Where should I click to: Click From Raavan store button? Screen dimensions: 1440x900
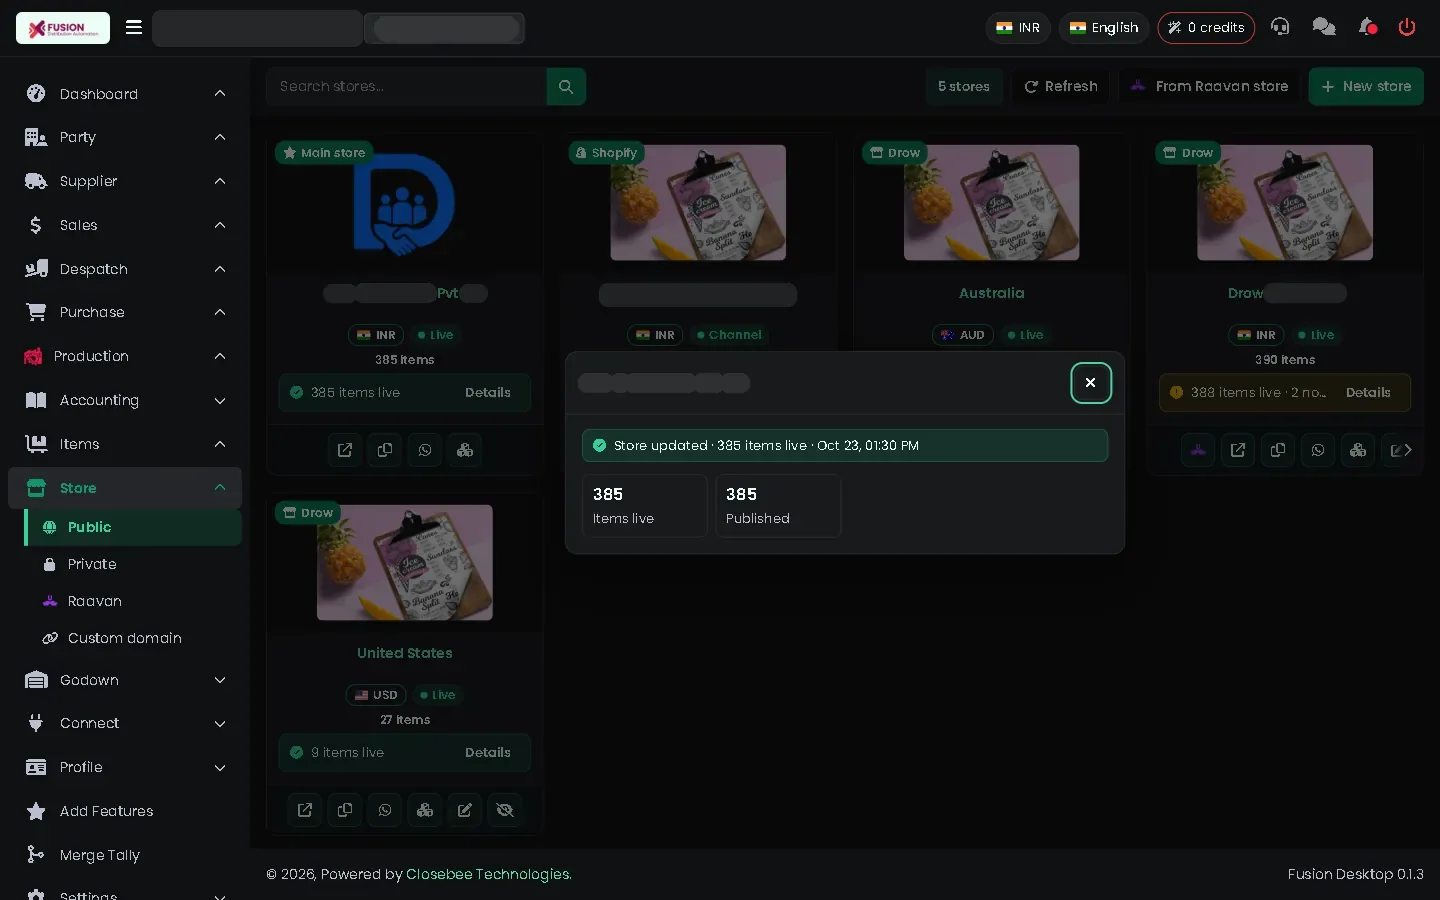pos(1209,86)
